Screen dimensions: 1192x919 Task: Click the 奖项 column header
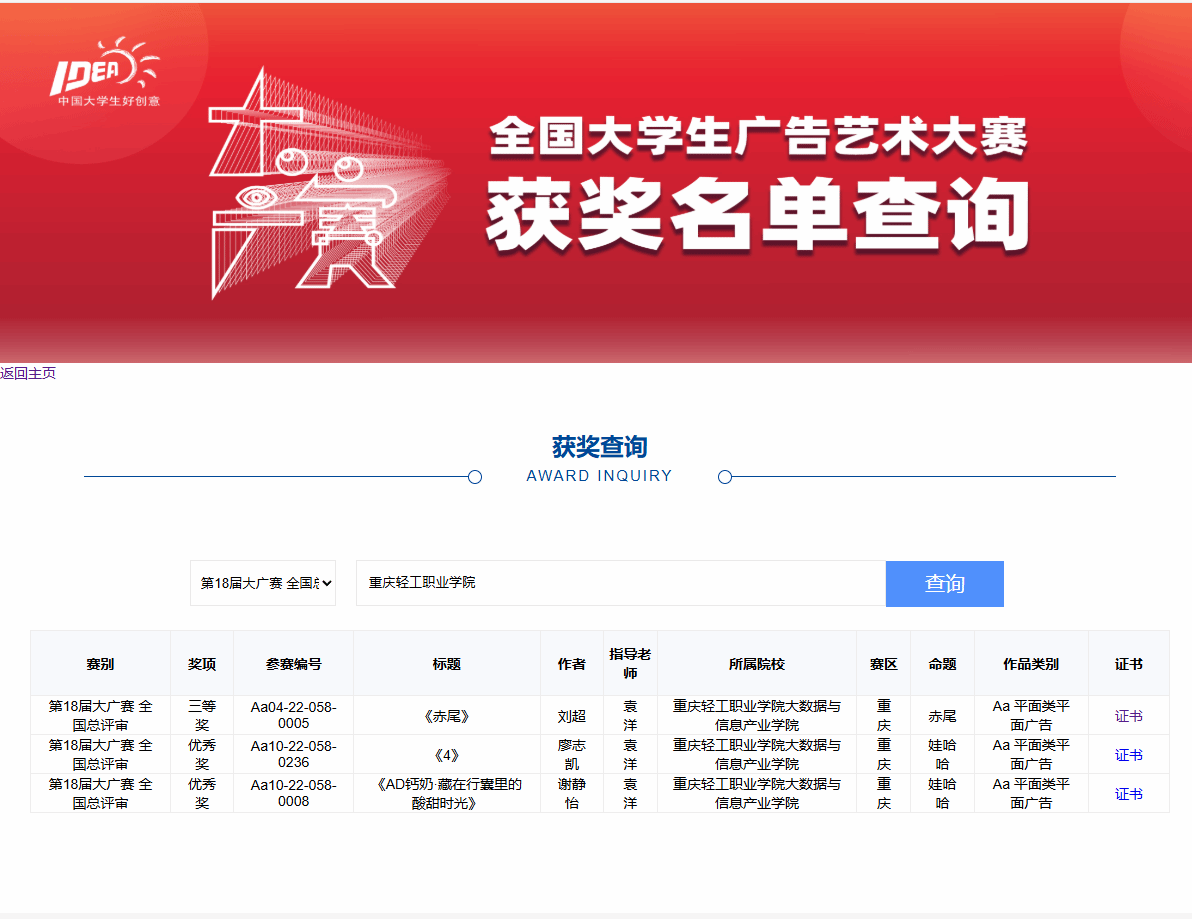click(x=201, y=664)
